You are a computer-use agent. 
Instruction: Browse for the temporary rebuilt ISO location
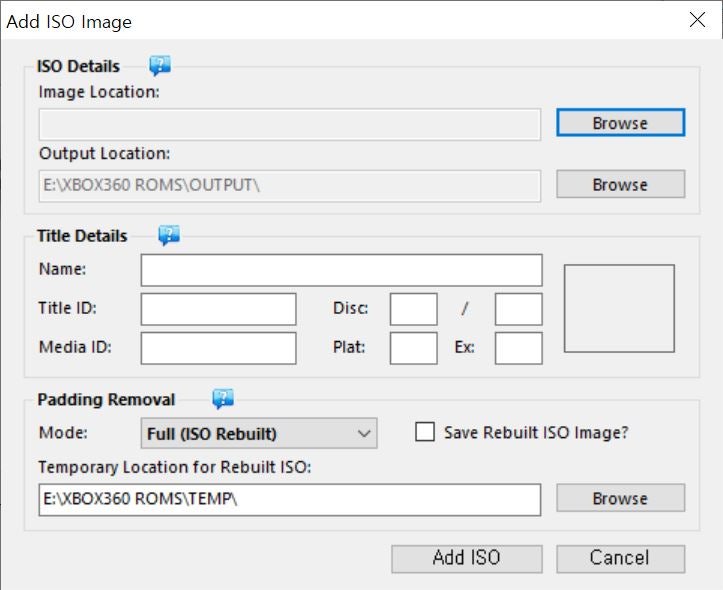click(621, 498)
